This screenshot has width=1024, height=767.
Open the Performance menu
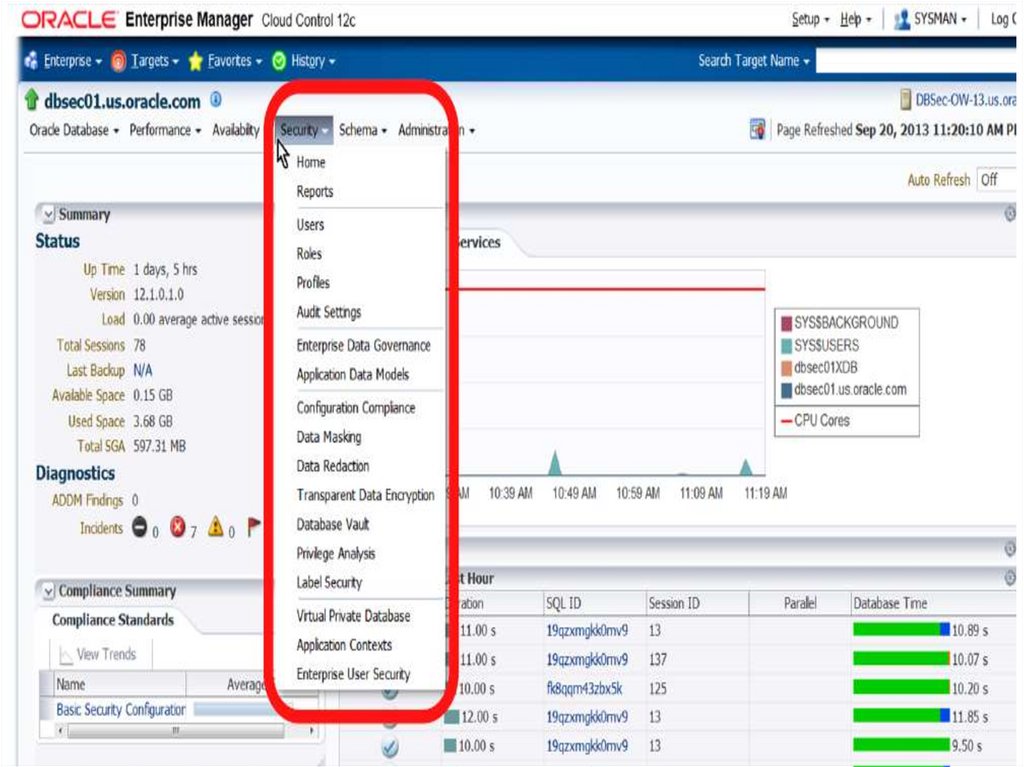165,130
